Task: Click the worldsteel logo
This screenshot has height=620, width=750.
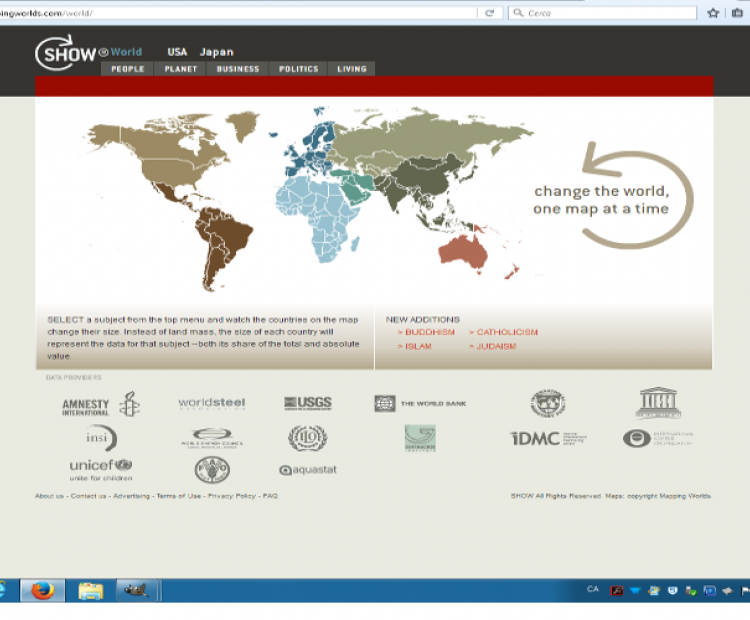Action: pos(211,404)
